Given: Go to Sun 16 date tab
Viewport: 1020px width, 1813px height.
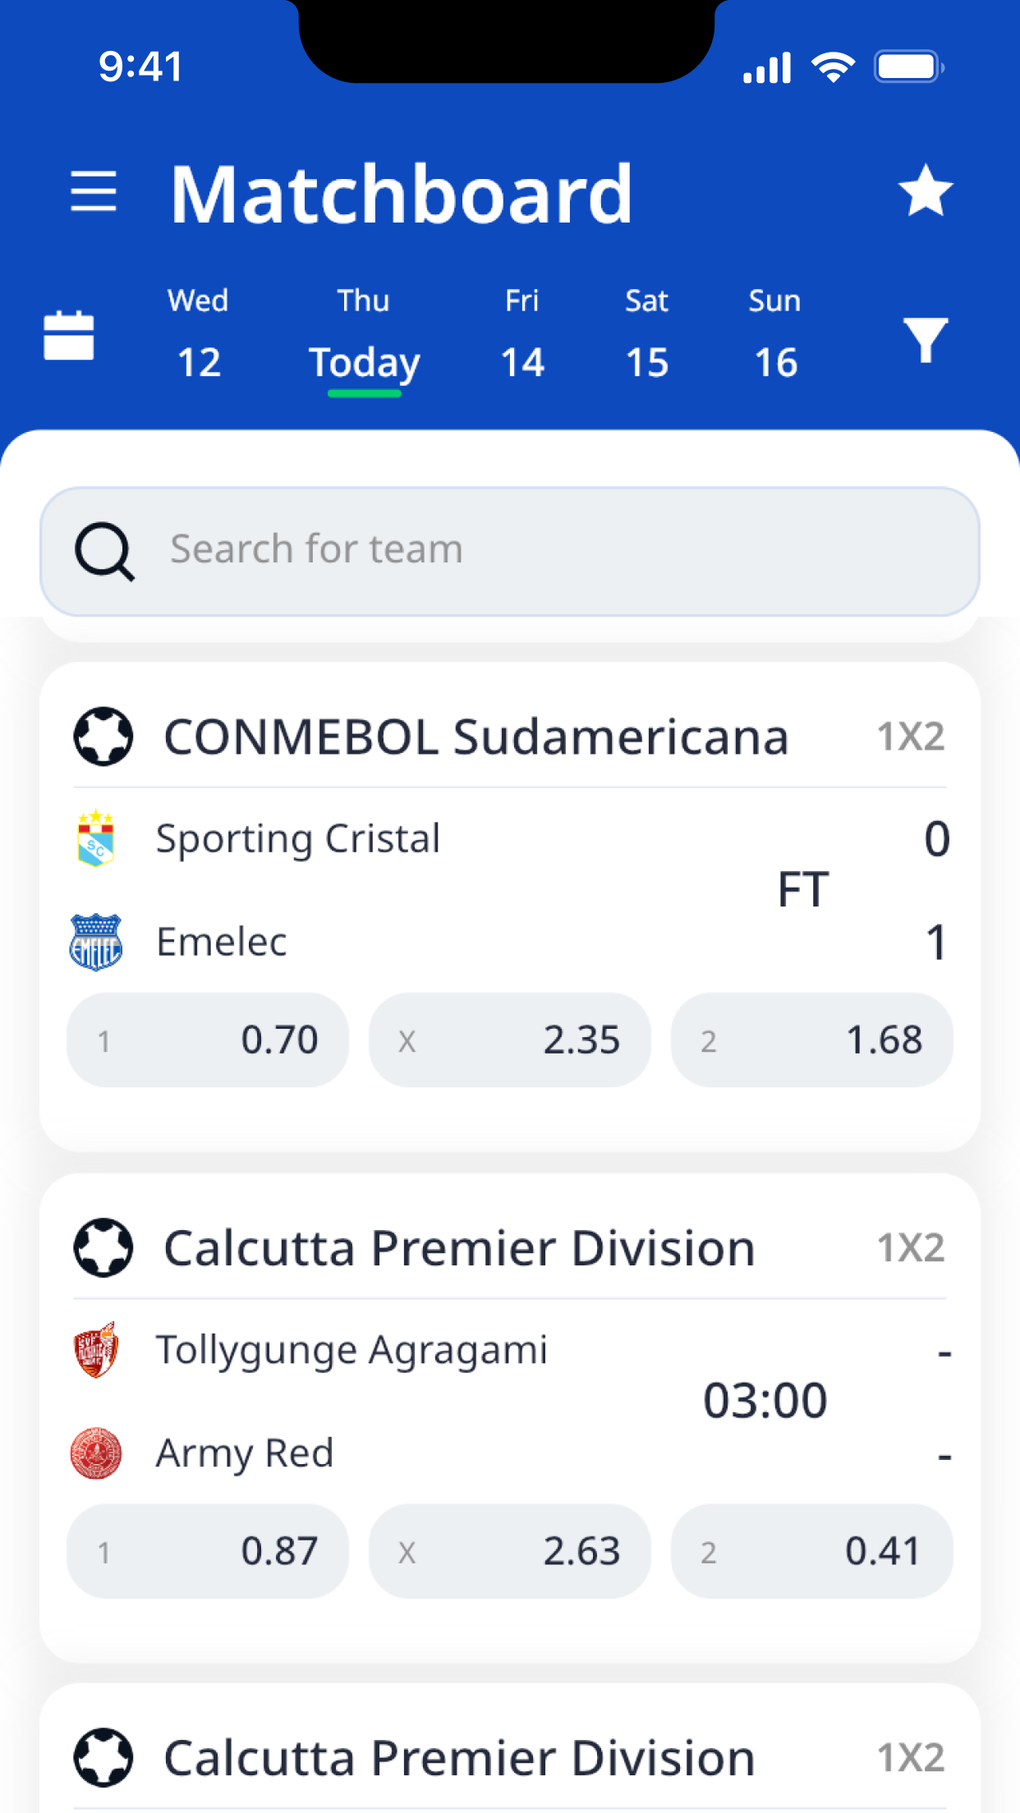Looking at the screenshot, I should [775, 334].
